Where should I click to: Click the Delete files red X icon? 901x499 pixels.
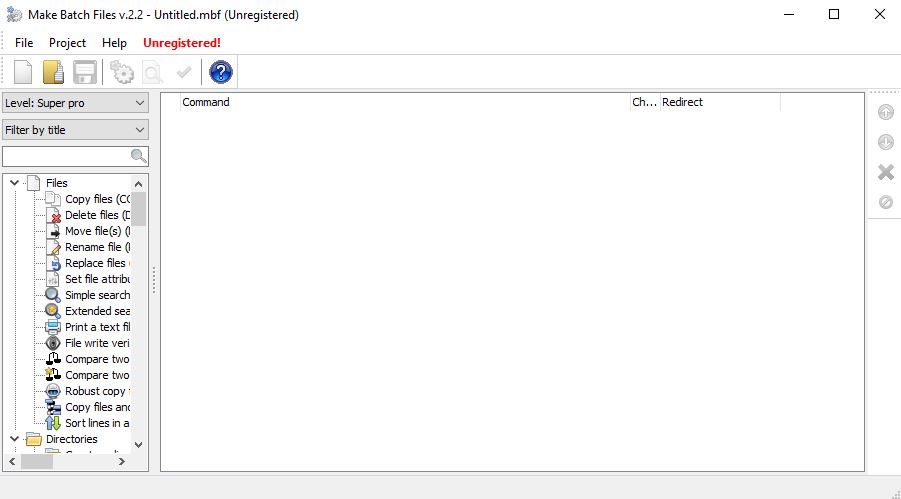click(53, 215)
